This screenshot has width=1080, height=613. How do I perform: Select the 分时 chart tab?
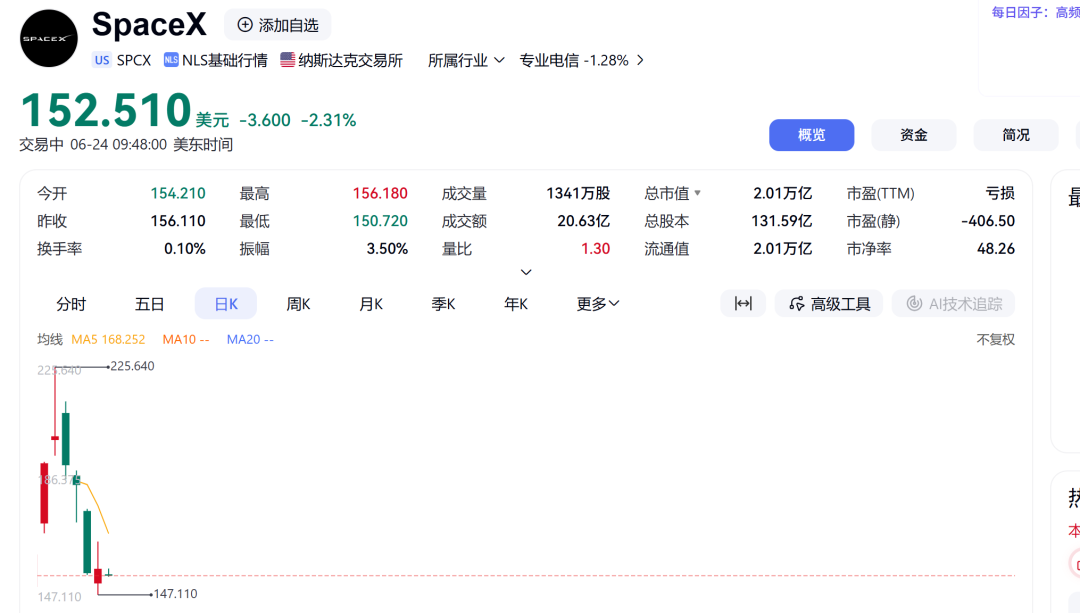click(x=71, y=304)
